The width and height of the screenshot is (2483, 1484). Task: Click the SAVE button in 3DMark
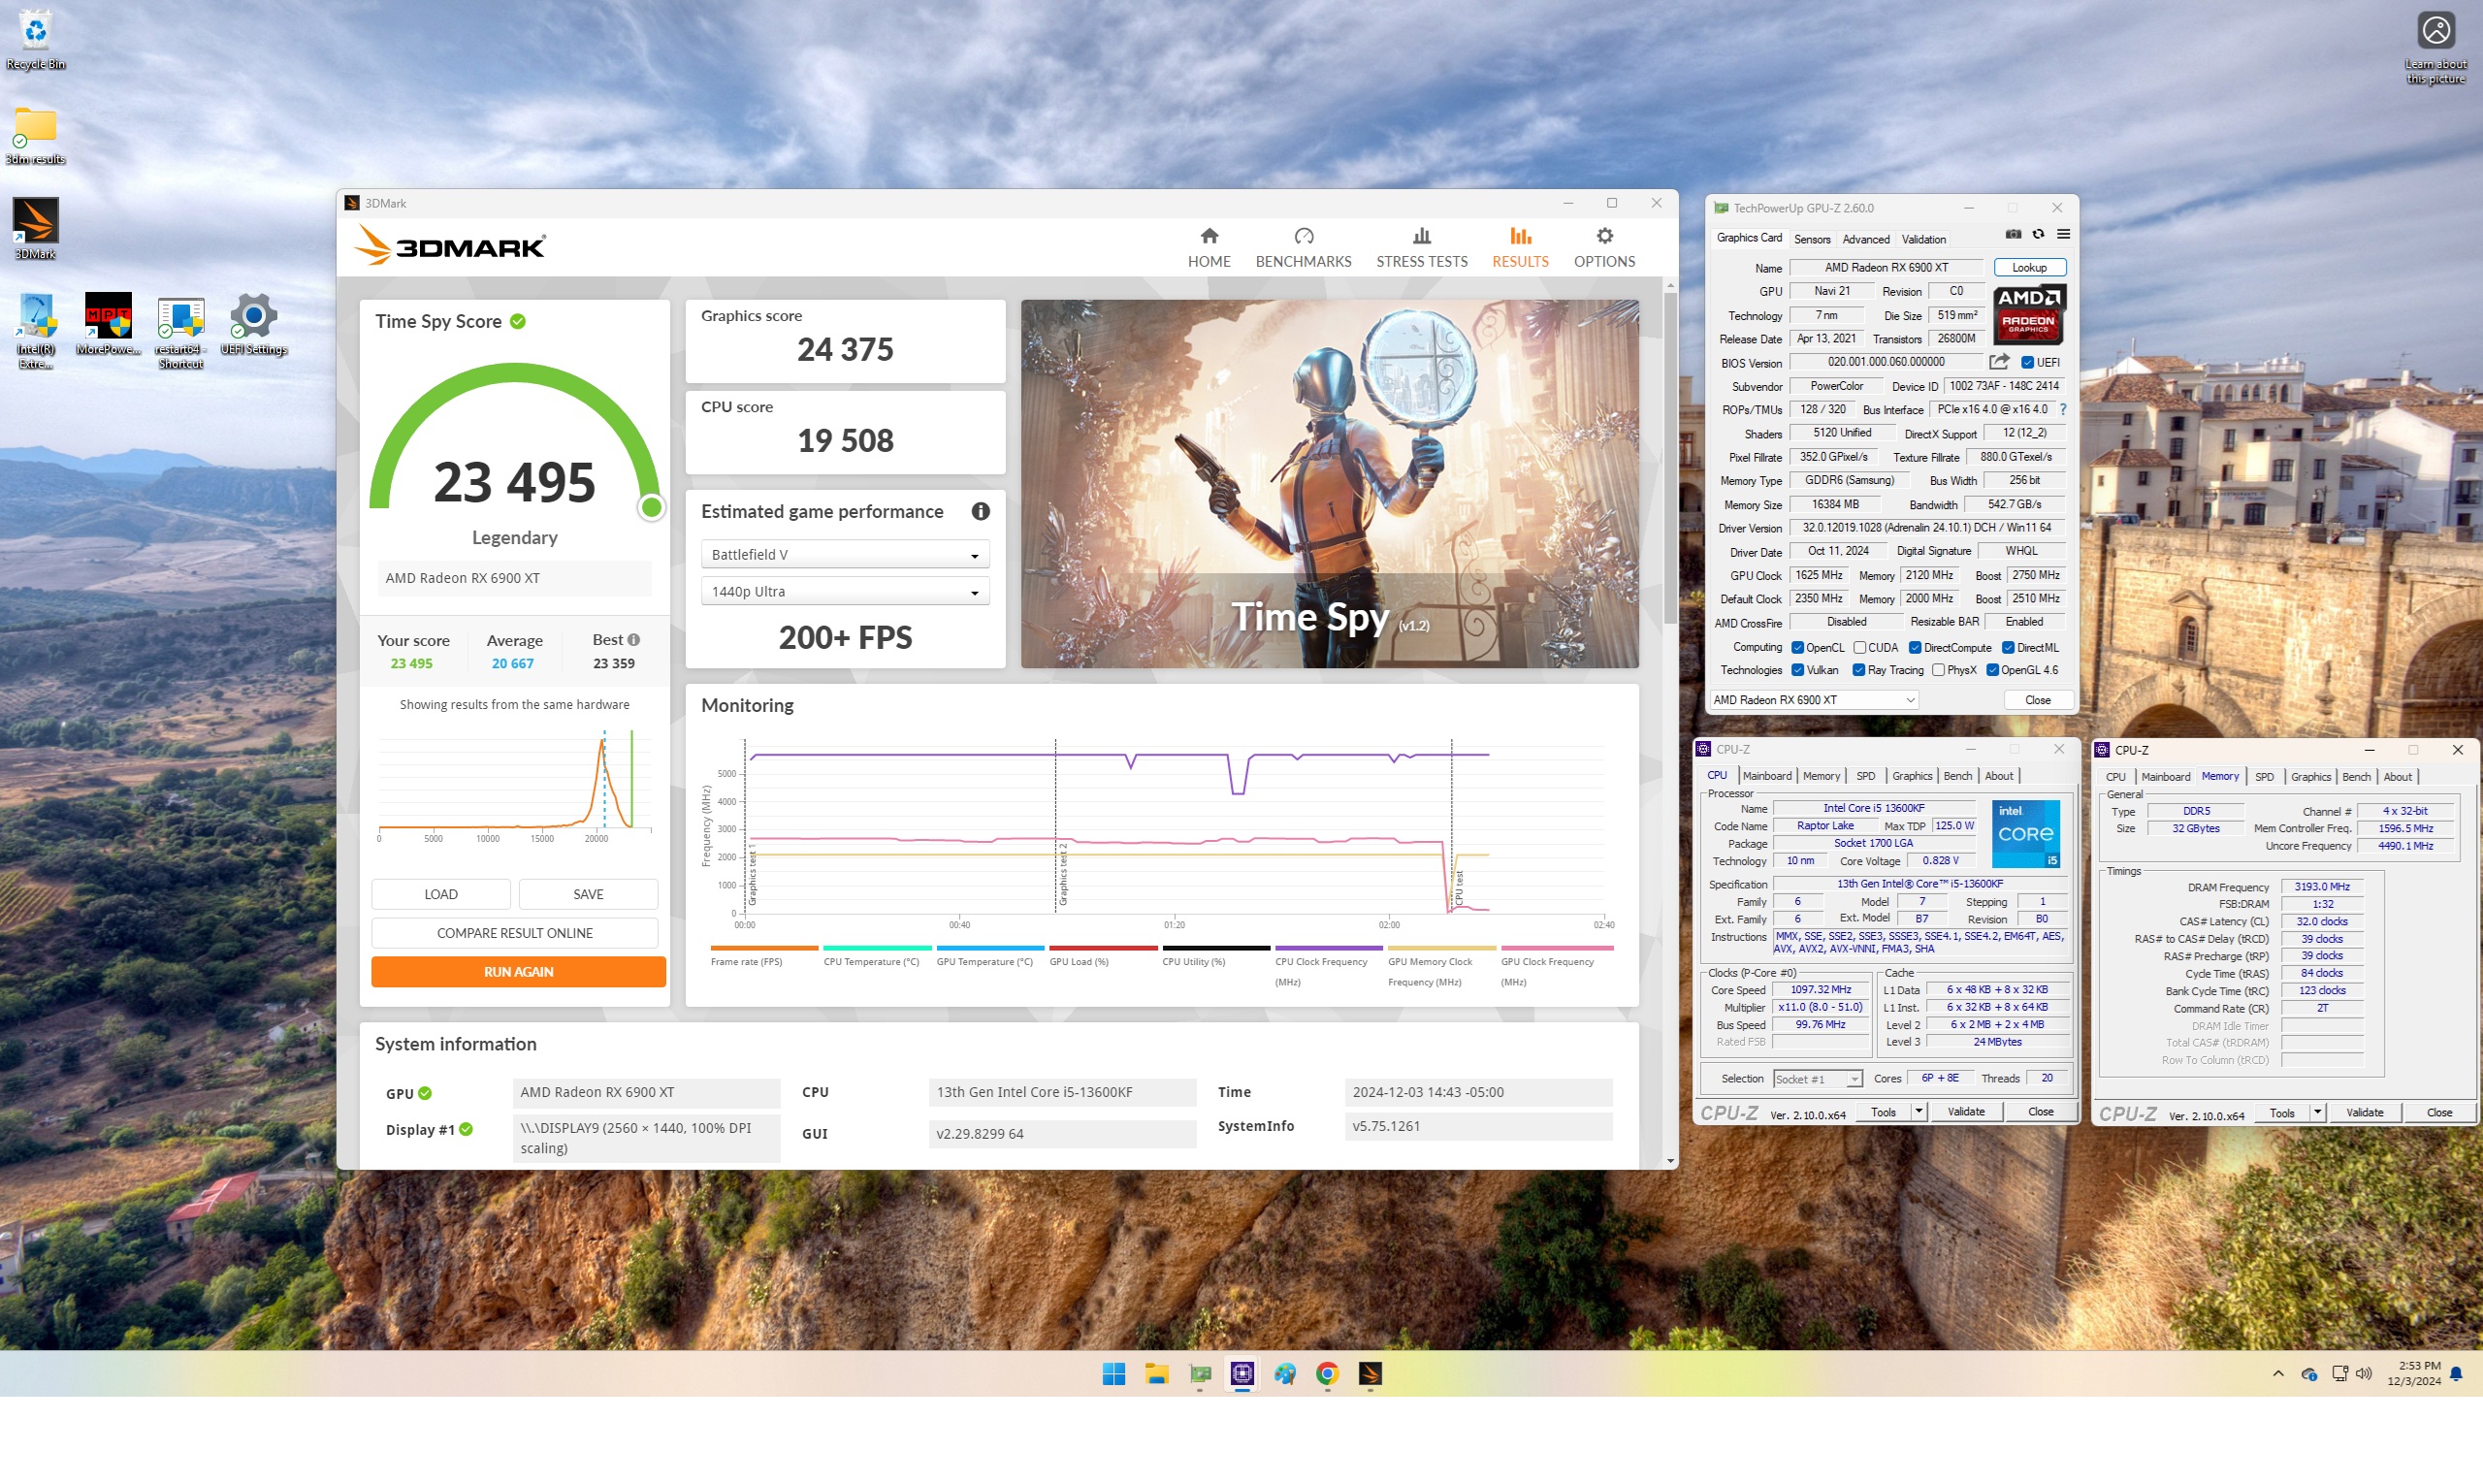point(588,893)
